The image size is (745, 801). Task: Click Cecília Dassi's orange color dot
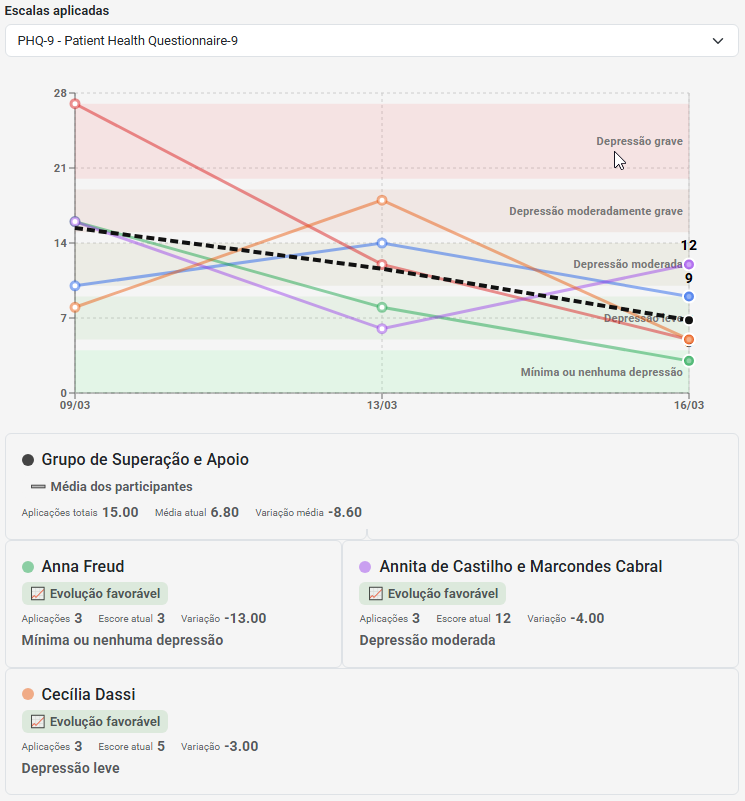coord(28,694)
